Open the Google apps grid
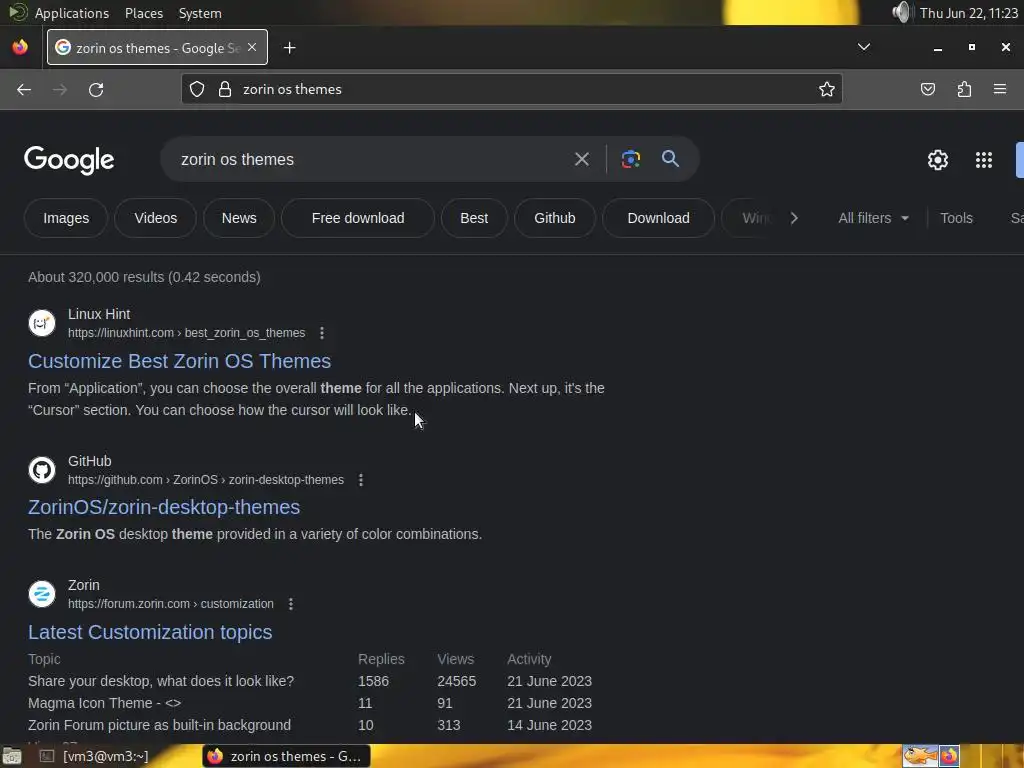1024x768 pixels. click(984, 160)
